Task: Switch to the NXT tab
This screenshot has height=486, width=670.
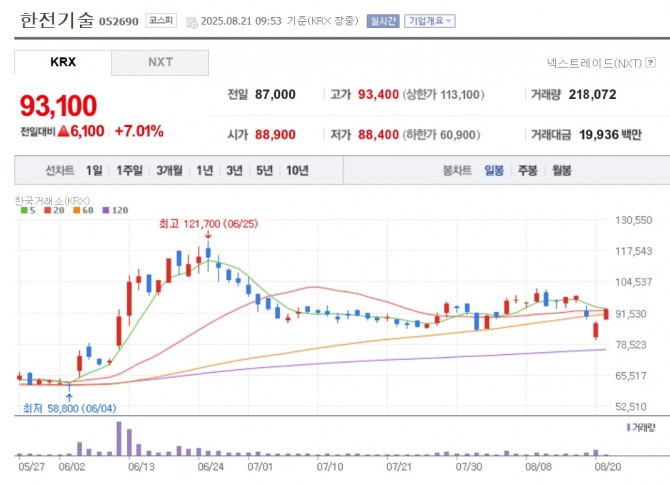Action: pos(160,62)
